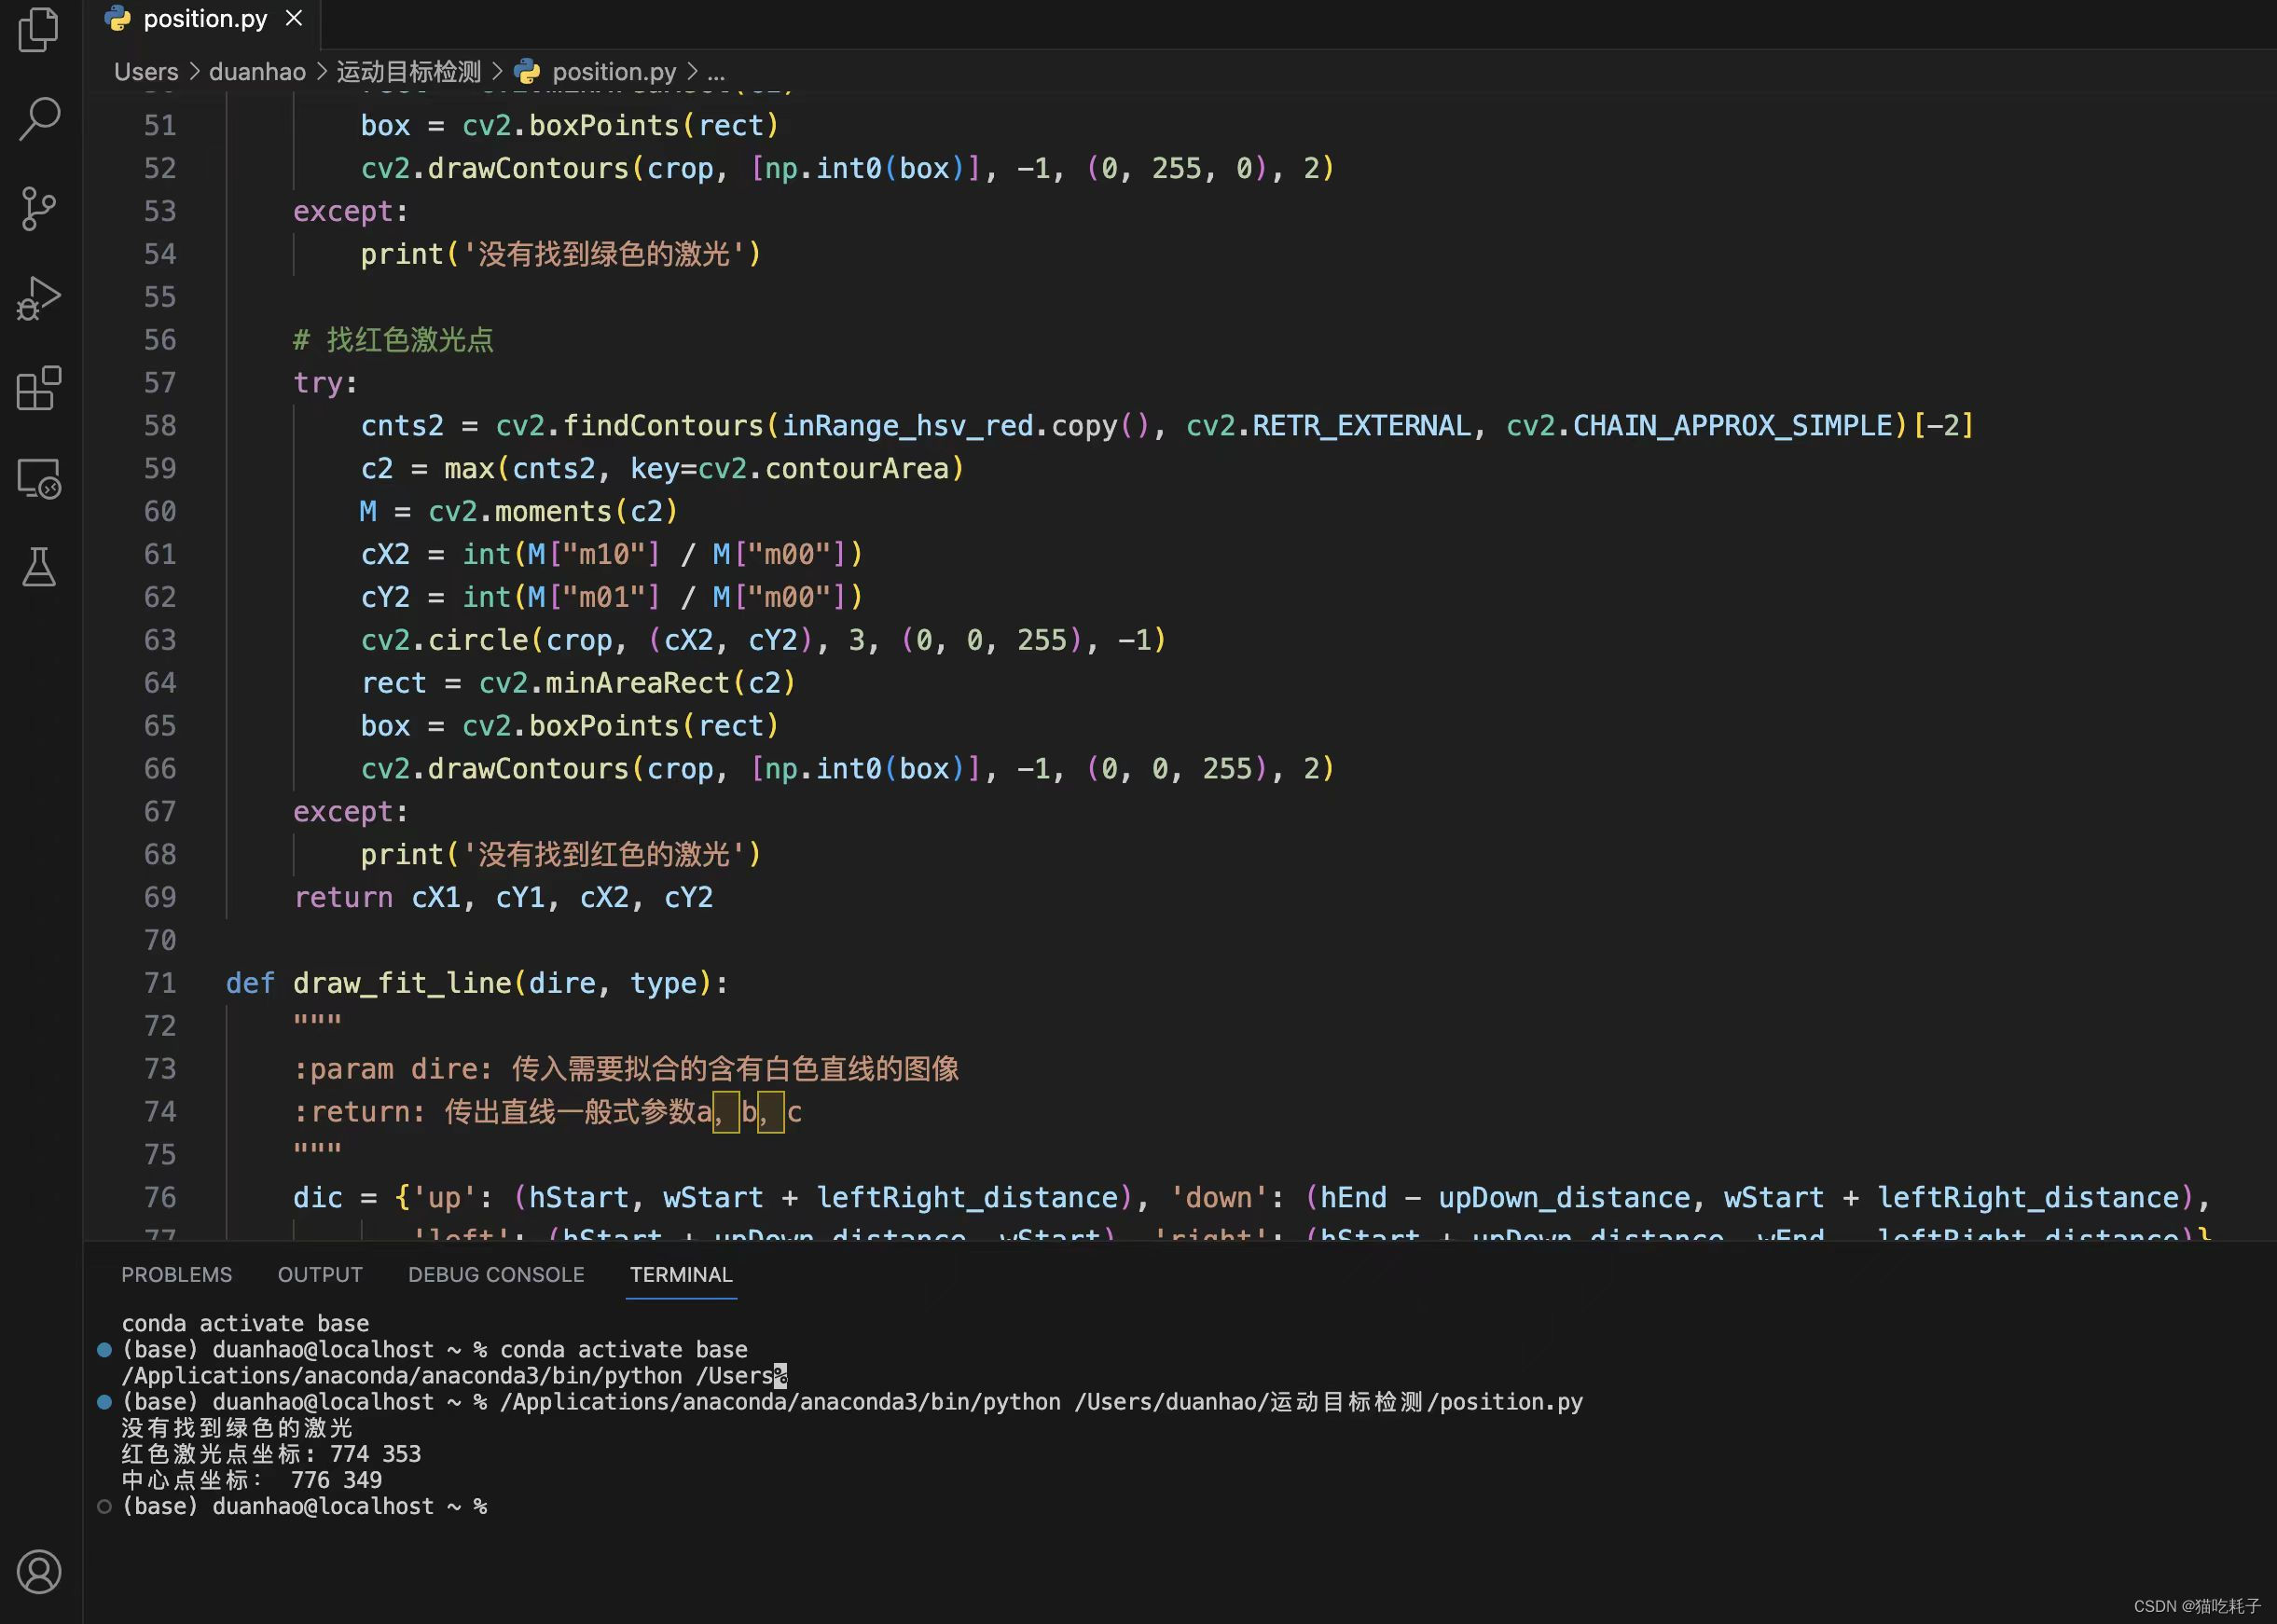Click the cX2 assignment on line 61
Viewport: 2277px width, 1624px height.
[611, 554]
